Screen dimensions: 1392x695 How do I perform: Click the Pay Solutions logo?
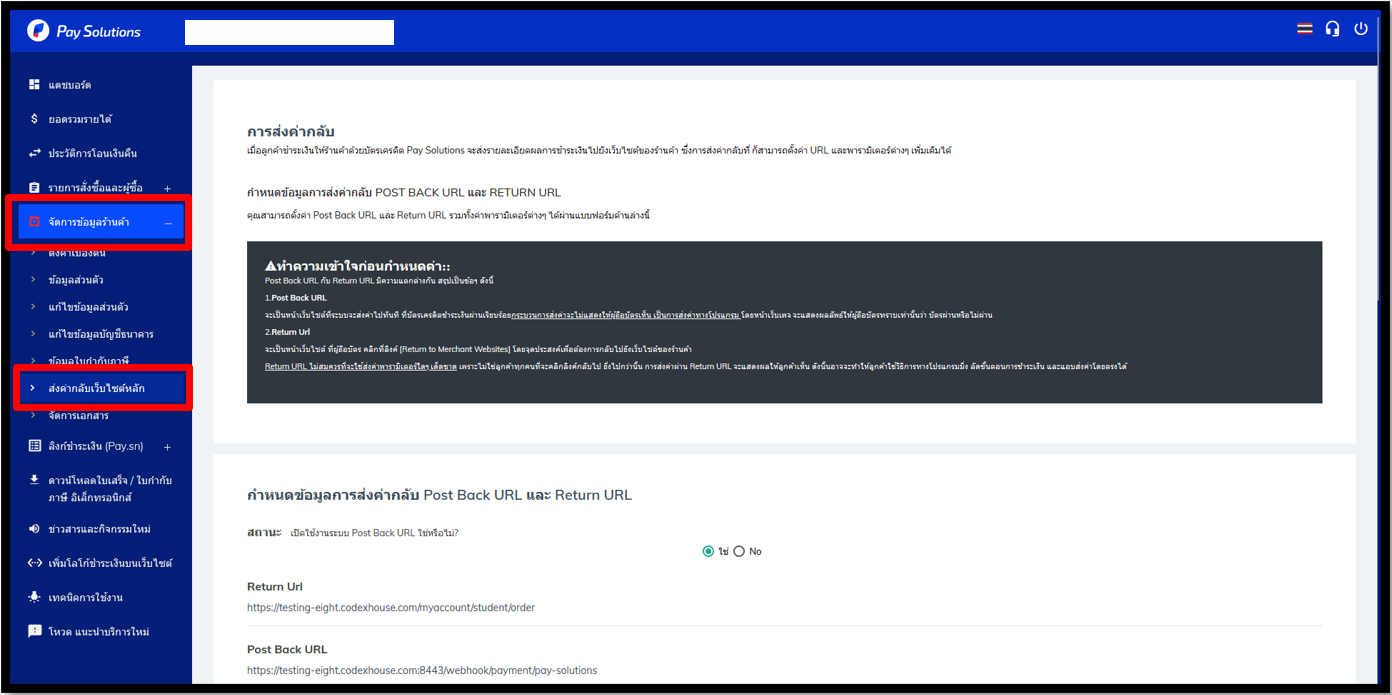[84, 31]
